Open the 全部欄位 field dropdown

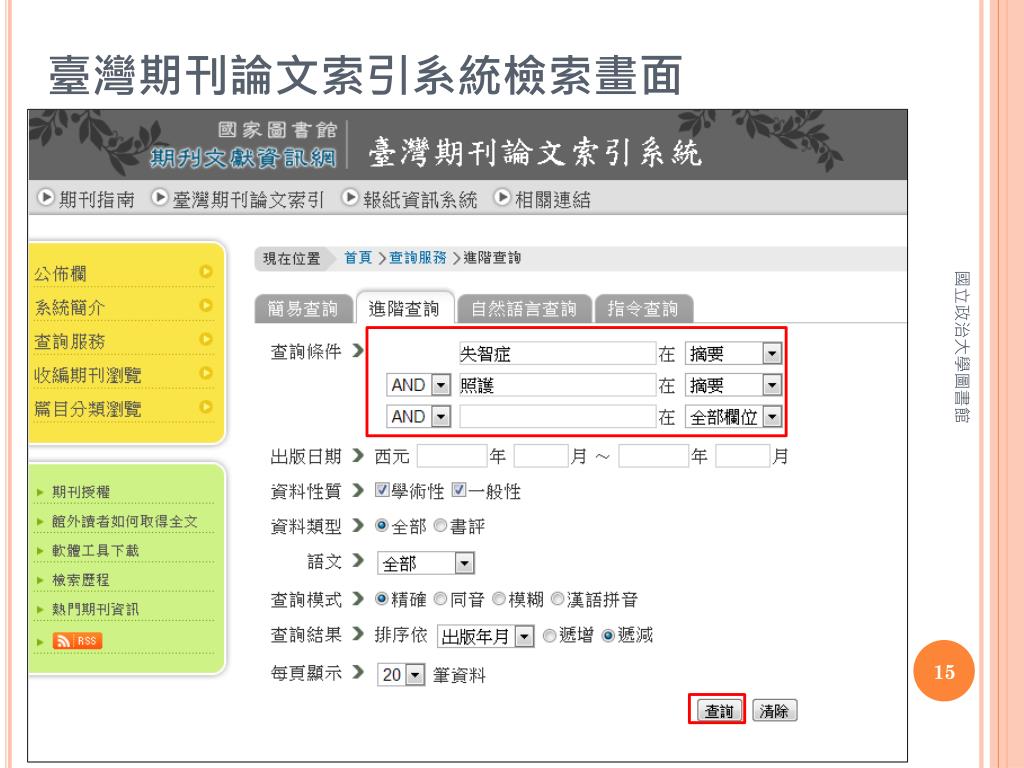point(772,417)
